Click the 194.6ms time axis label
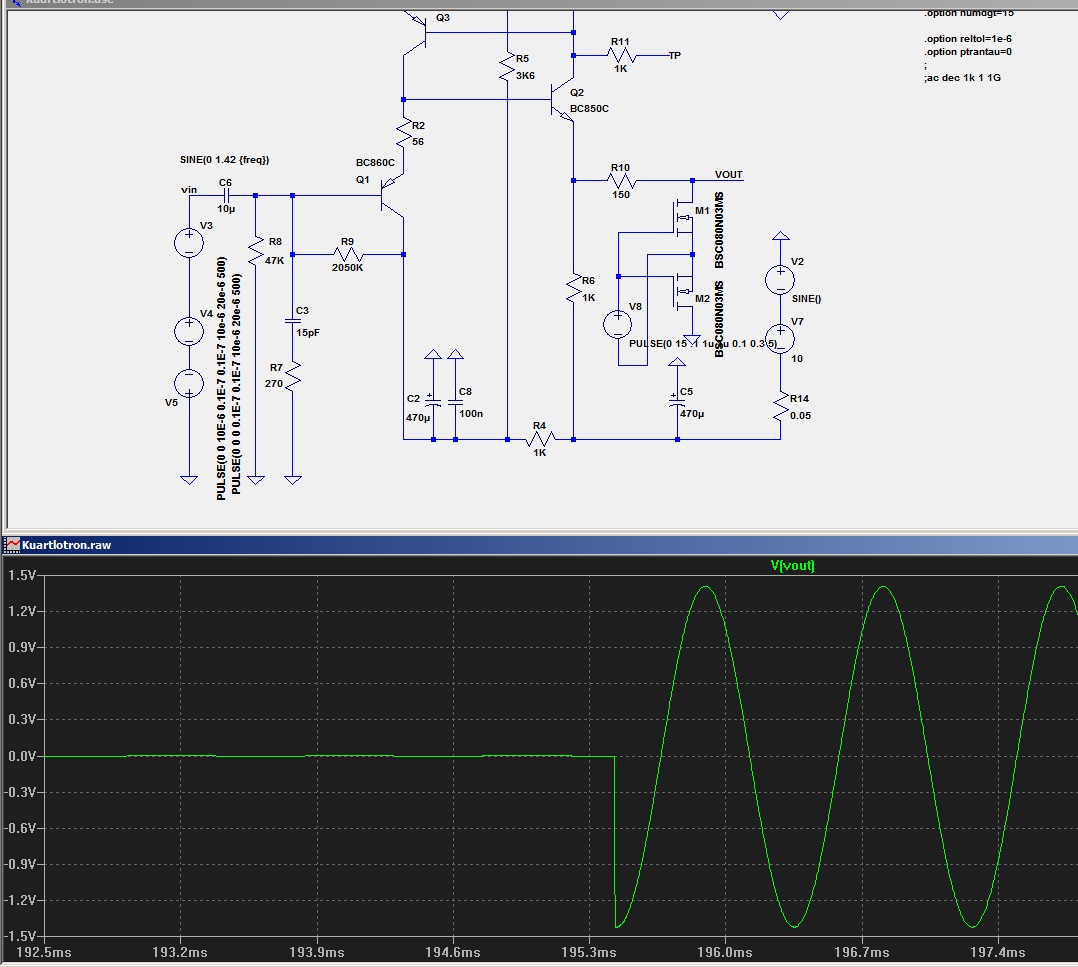 tap(452, 953)
